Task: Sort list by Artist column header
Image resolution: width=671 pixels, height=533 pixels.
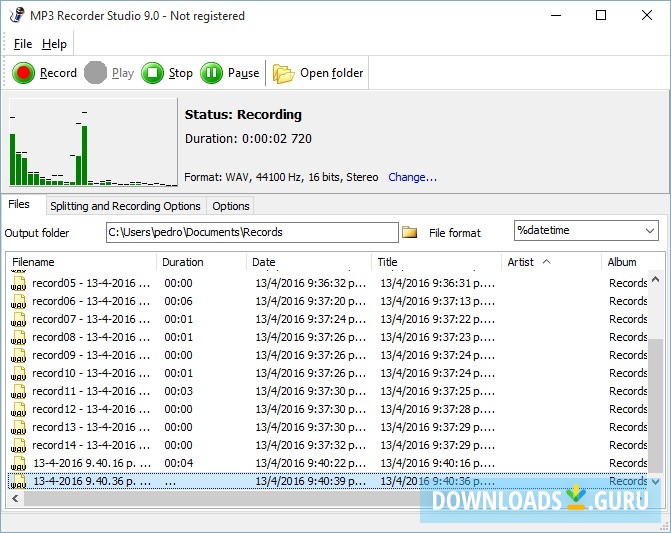Action: (552, 262)
